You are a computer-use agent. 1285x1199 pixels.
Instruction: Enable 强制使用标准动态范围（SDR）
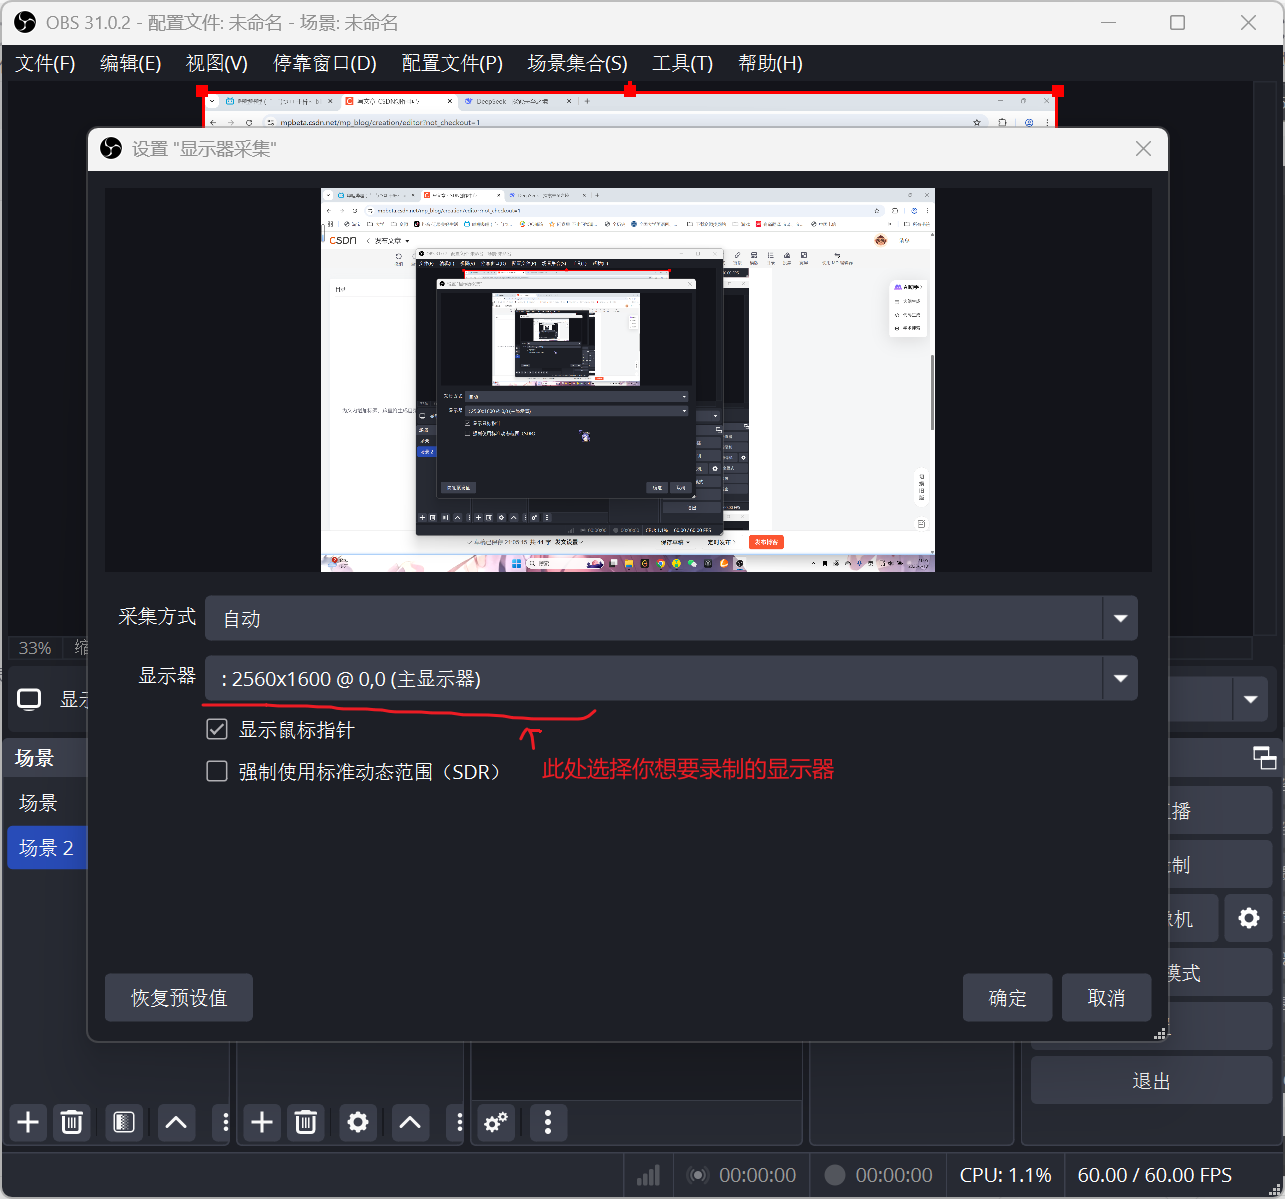pos(217,771)
